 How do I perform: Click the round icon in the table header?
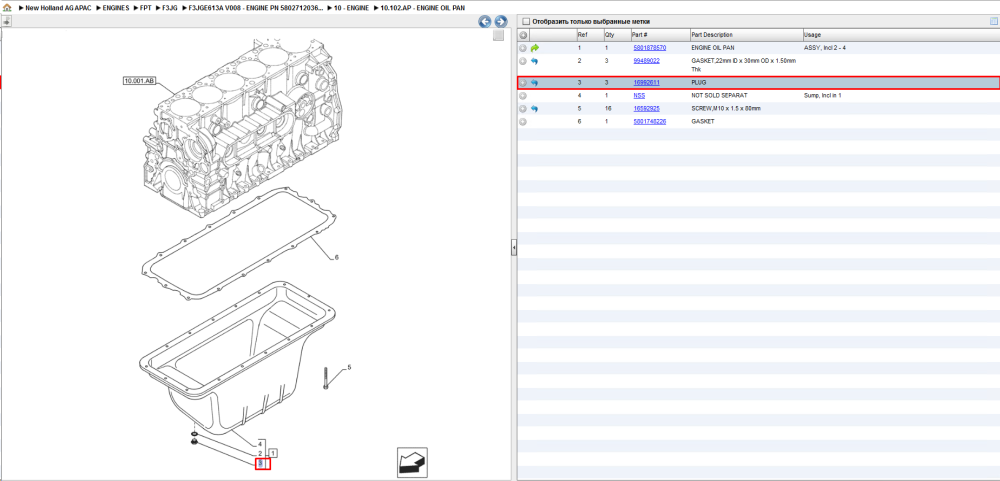523,35
